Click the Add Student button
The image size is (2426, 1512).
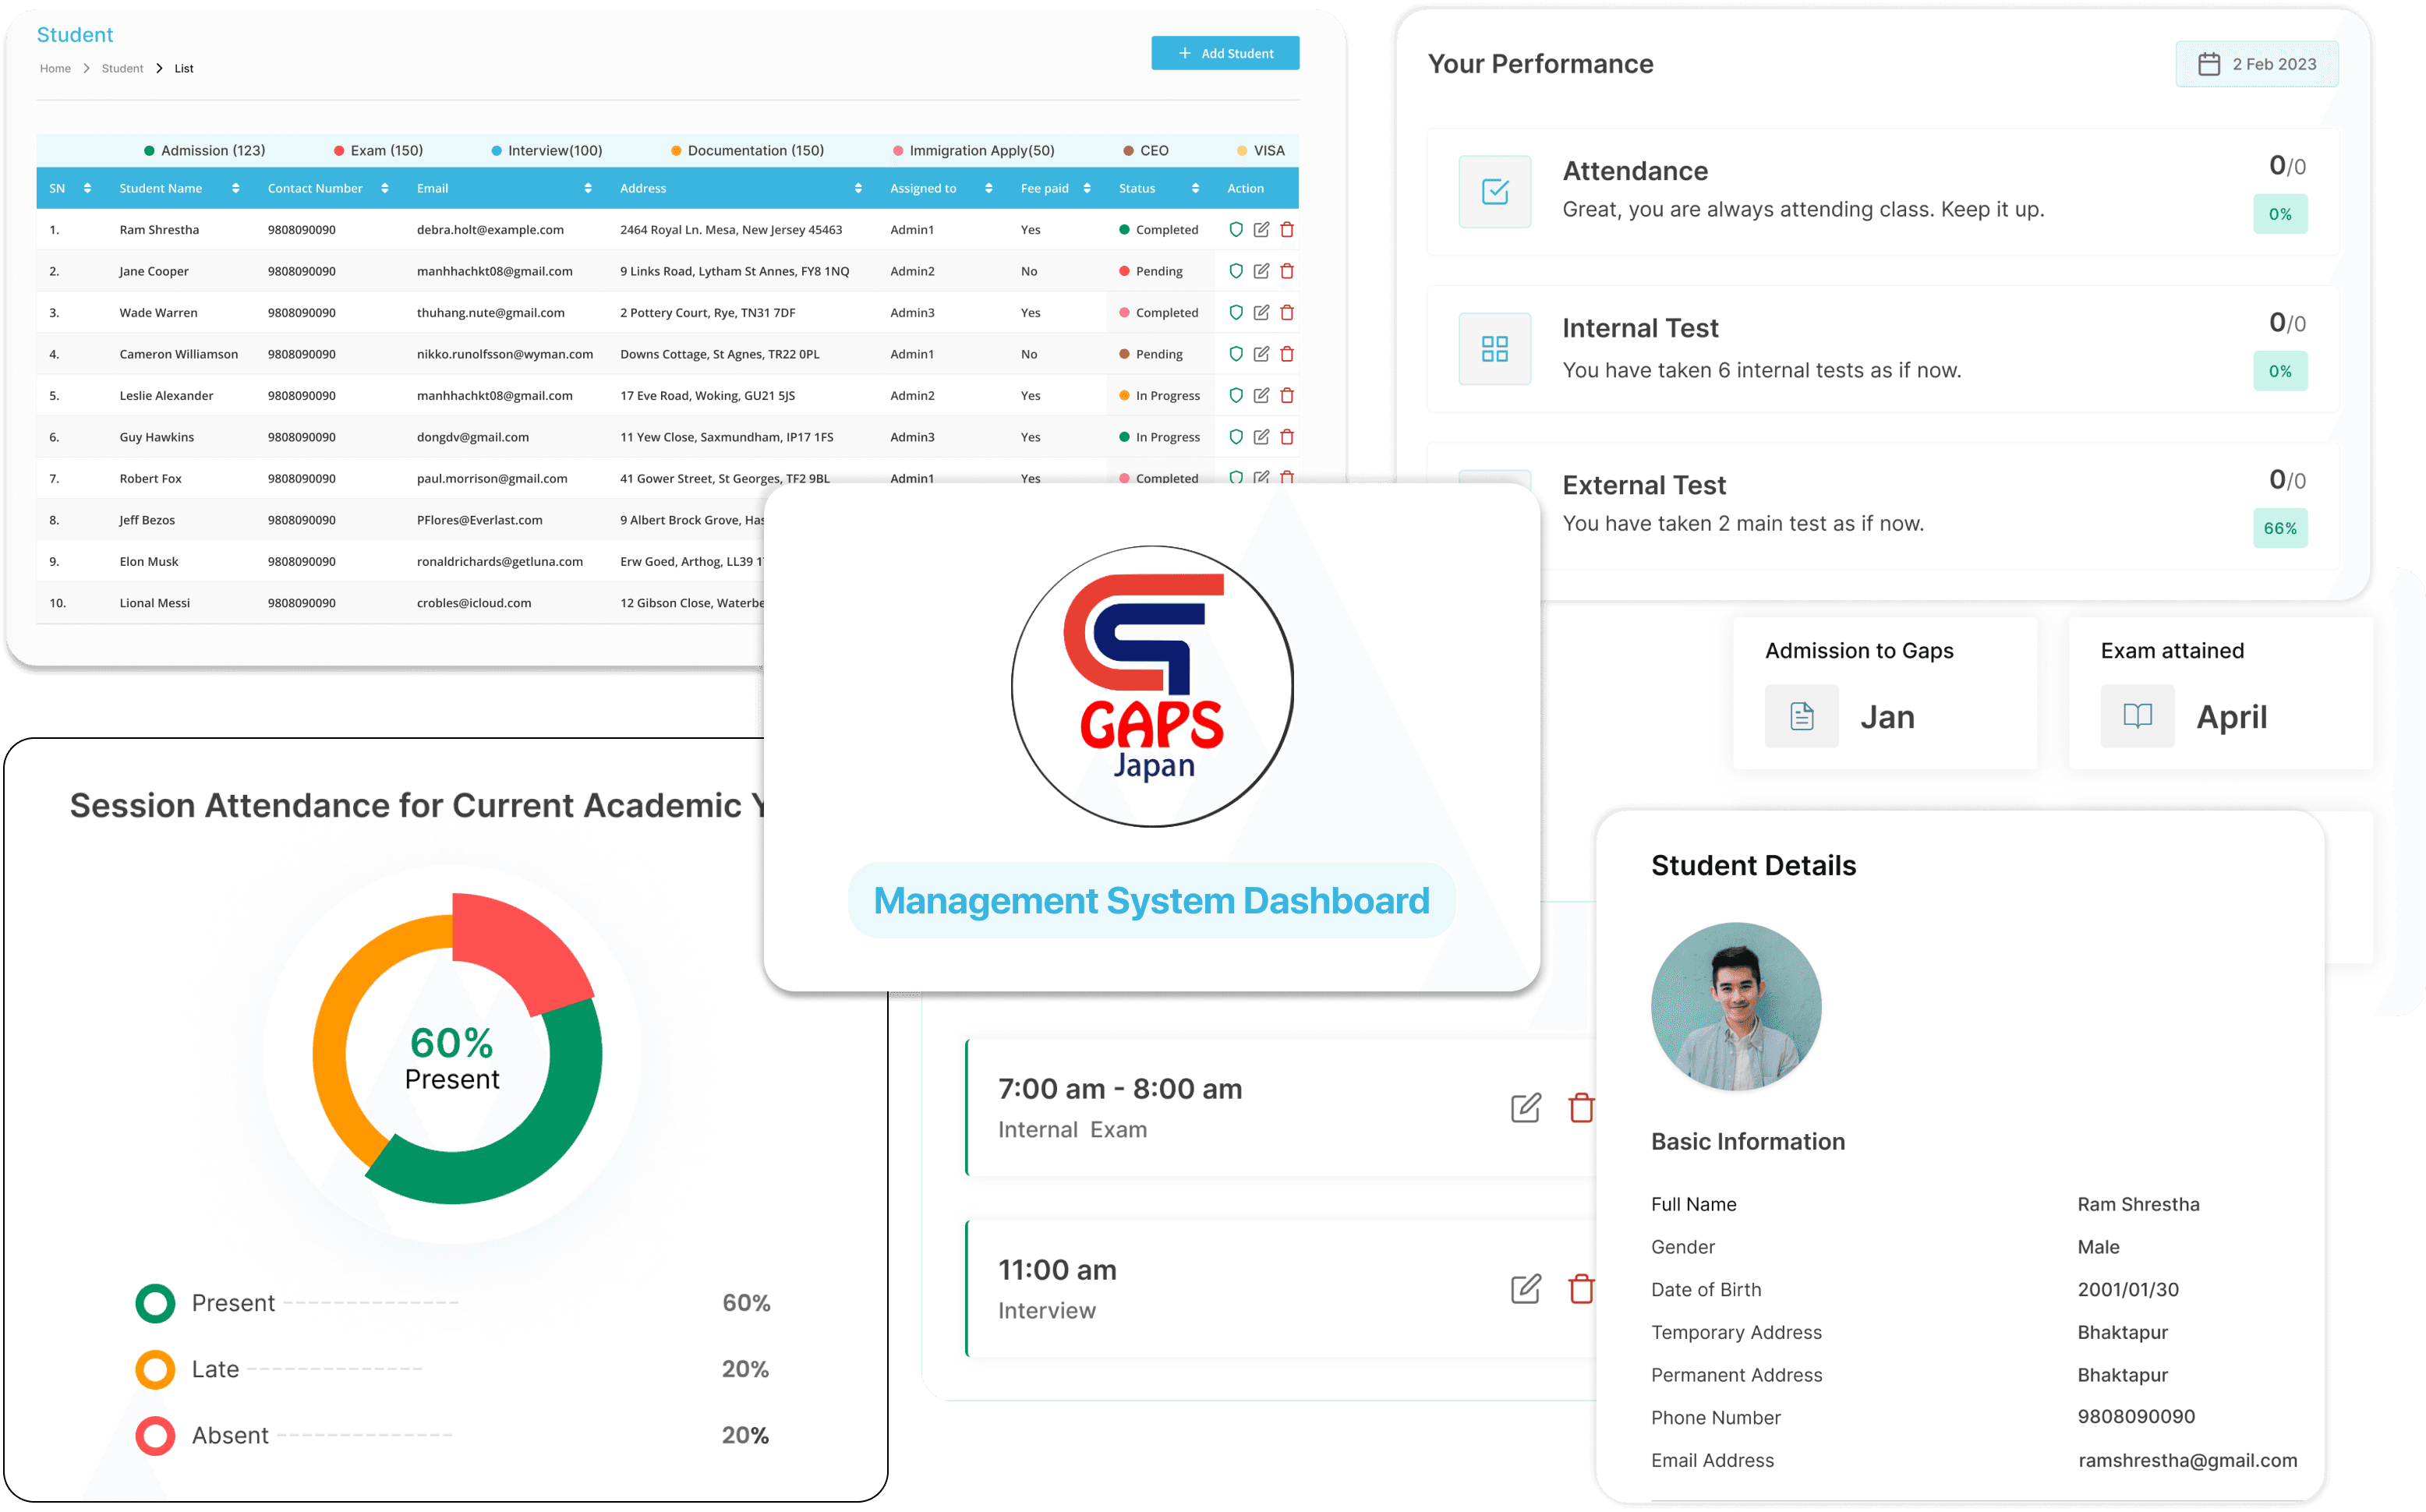pyautogui.click(x=1225, y=53)
